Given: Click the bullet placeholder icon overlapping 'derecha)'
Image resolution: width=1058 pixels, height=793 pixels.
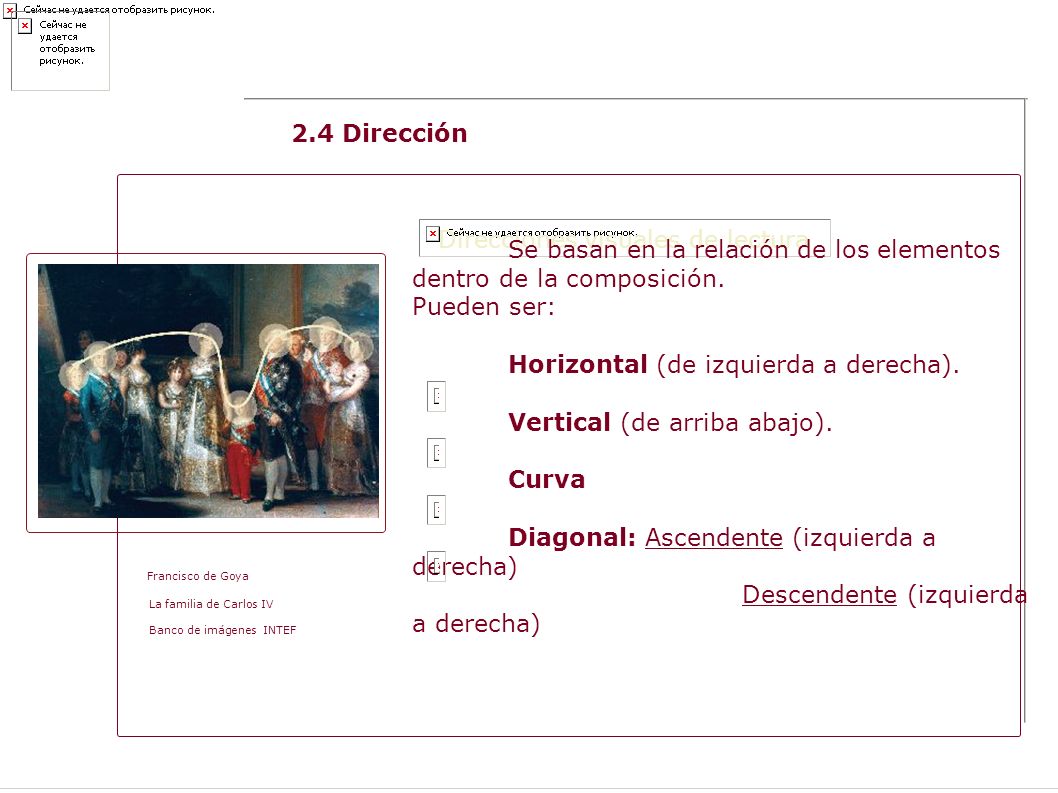Looking at the screenshot, I should [x=436, y=566].
